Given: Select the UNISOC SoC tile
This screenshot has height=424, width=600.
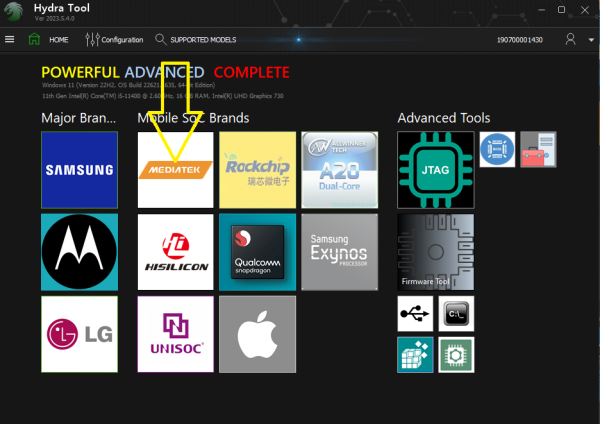Looking at the screenshot, I should pos(176,334).
